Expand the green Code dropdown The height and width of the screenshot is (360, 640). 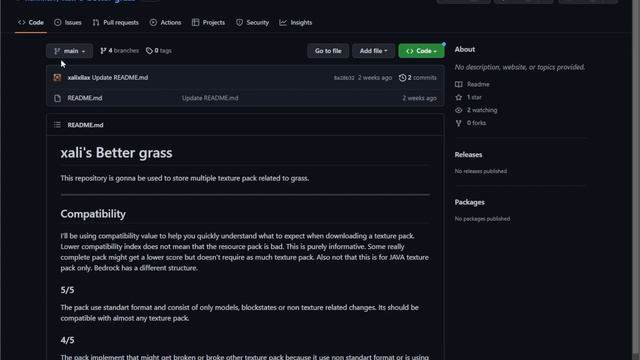[421, 51]
